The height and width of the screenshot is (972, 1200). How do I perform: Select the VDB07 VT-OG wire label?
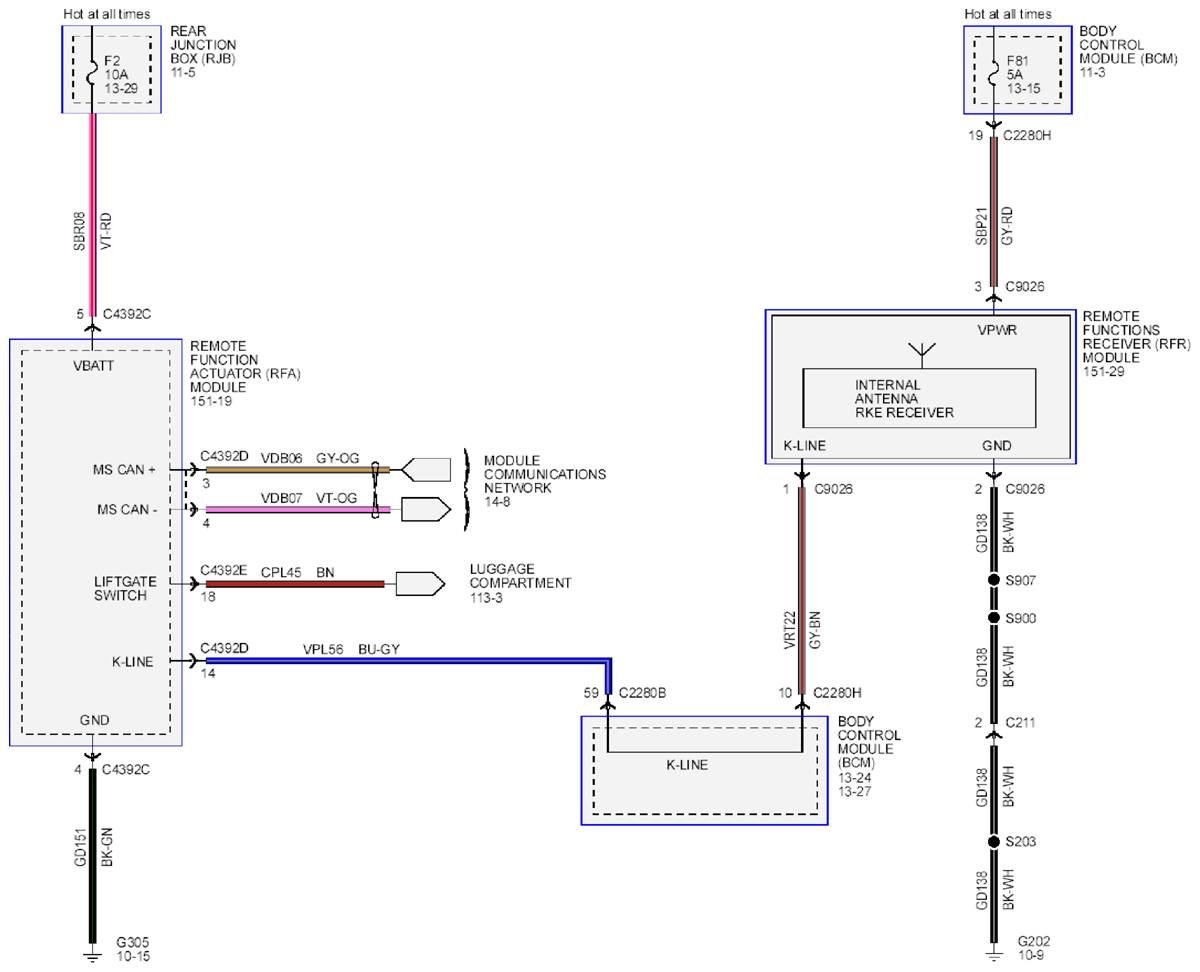pos(310,497)
